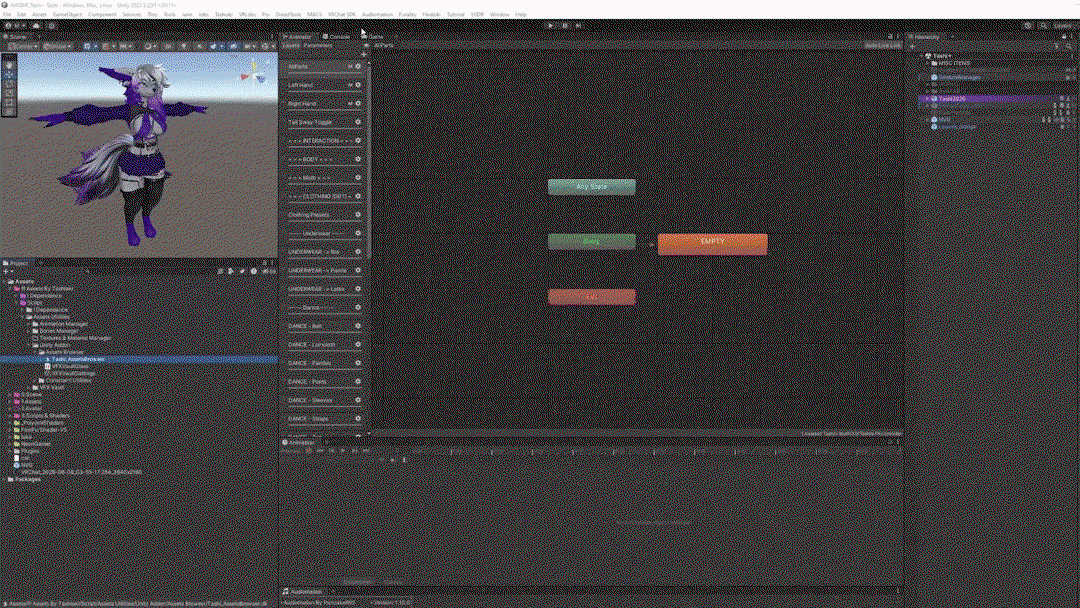This screenshot has width=1080, height=608.
Task: Open the Tail Sway Toggle layer gear
Action: pos(357,122)
